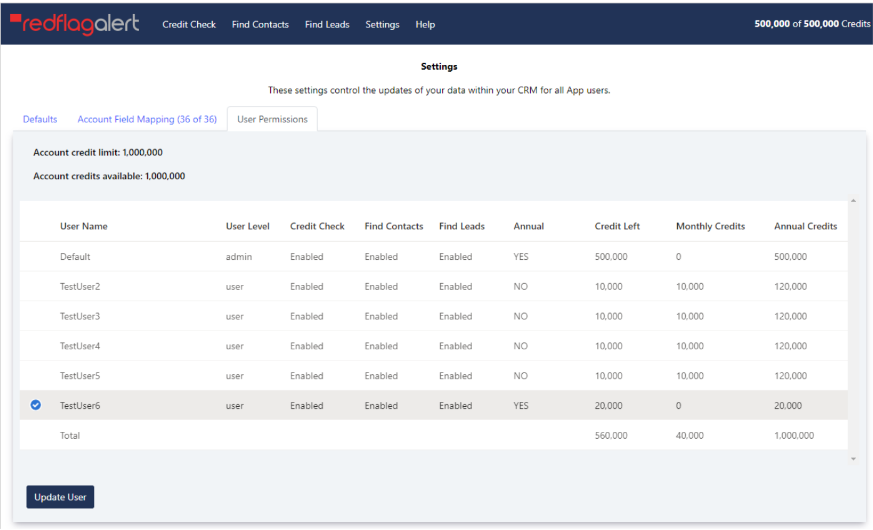Click the Monthly Credits column header

coord(710,226)
